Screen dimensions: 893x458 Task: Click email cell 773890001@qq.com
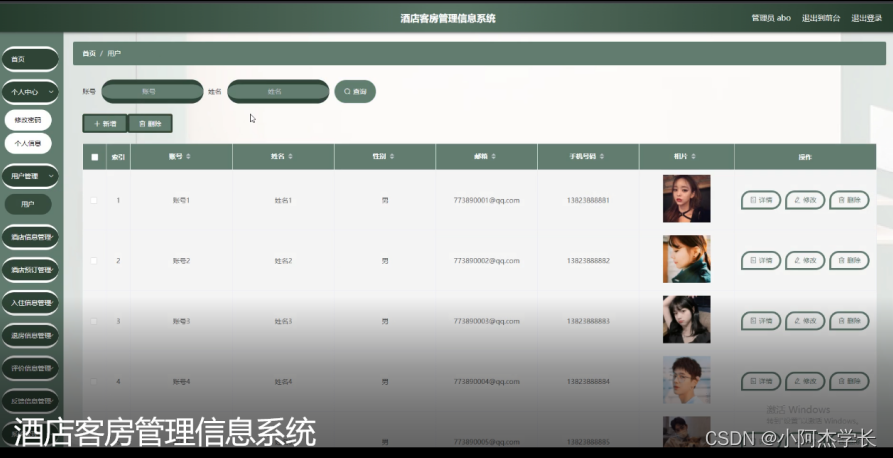(x=486, y=201)
